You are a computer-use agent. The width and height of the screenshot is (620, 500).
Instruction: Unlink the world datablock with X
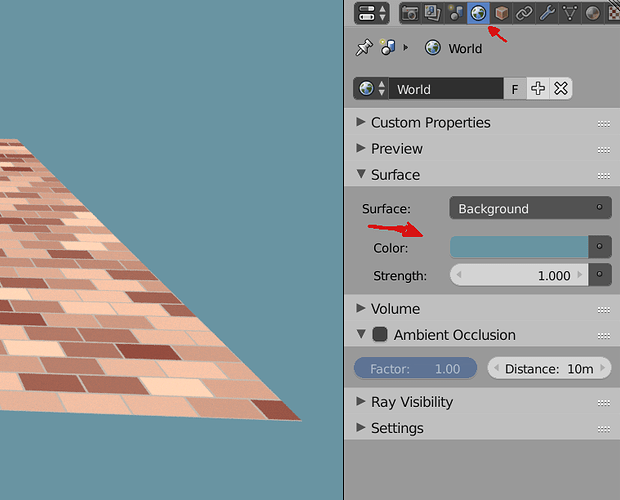coord(561,89)
